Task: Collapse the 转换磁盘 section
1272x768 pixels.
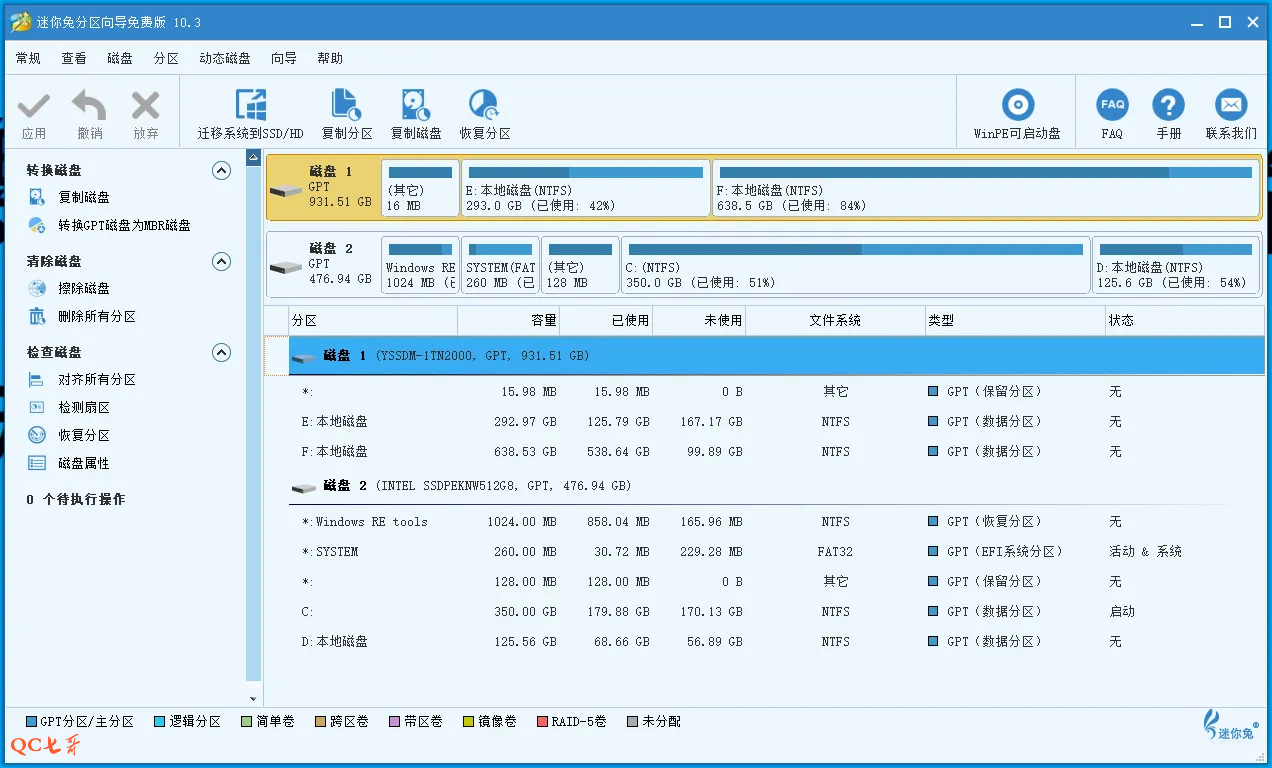Action: click(x=222, y=171)
